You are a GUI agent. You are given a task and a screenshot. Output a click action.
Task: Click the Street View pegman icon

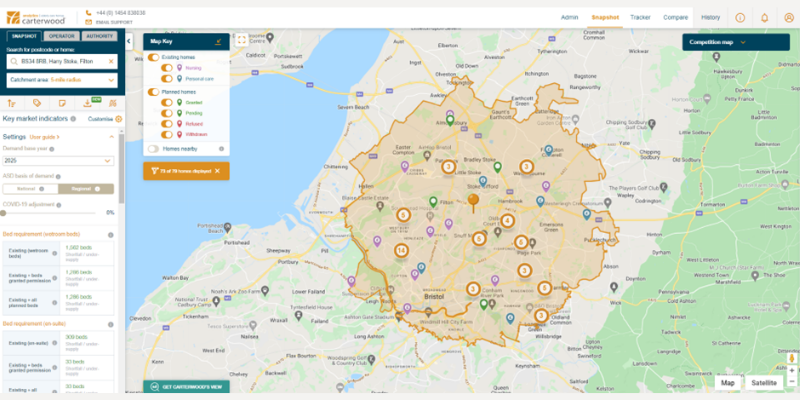[x=792, y=358]
